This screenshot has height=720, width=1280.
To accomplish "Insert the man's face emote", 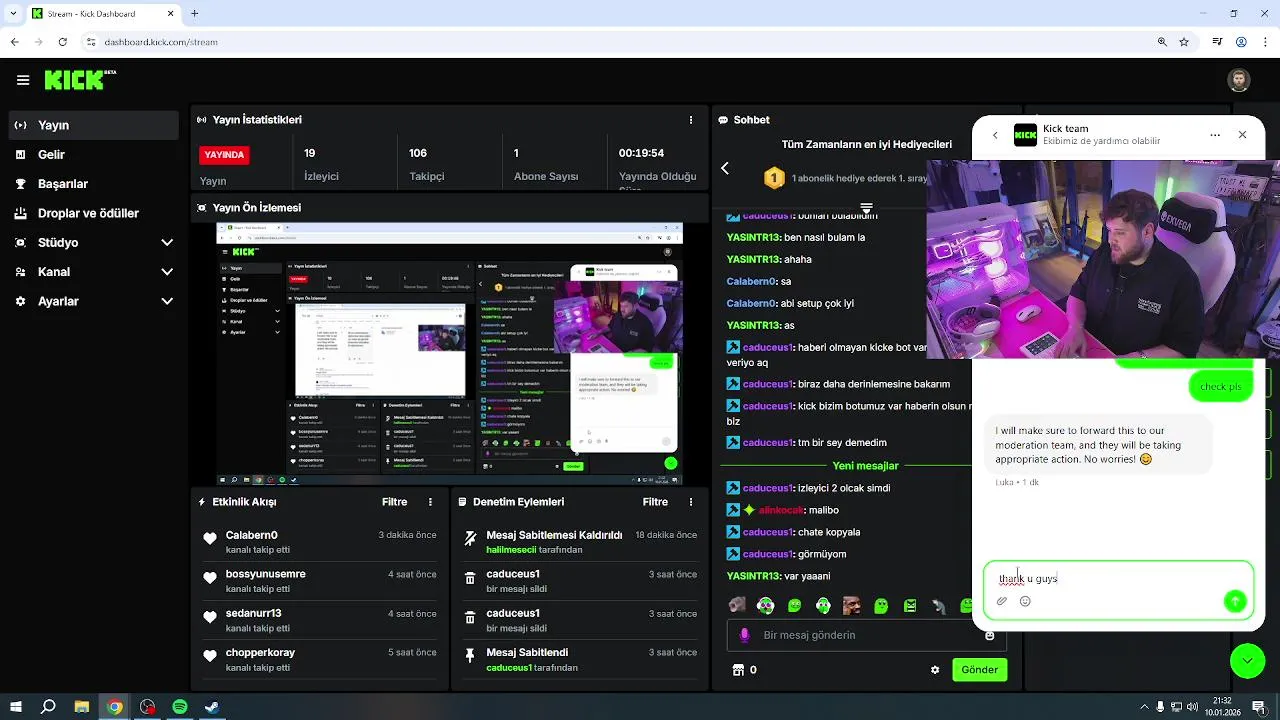I will click(x=851, y=605).
